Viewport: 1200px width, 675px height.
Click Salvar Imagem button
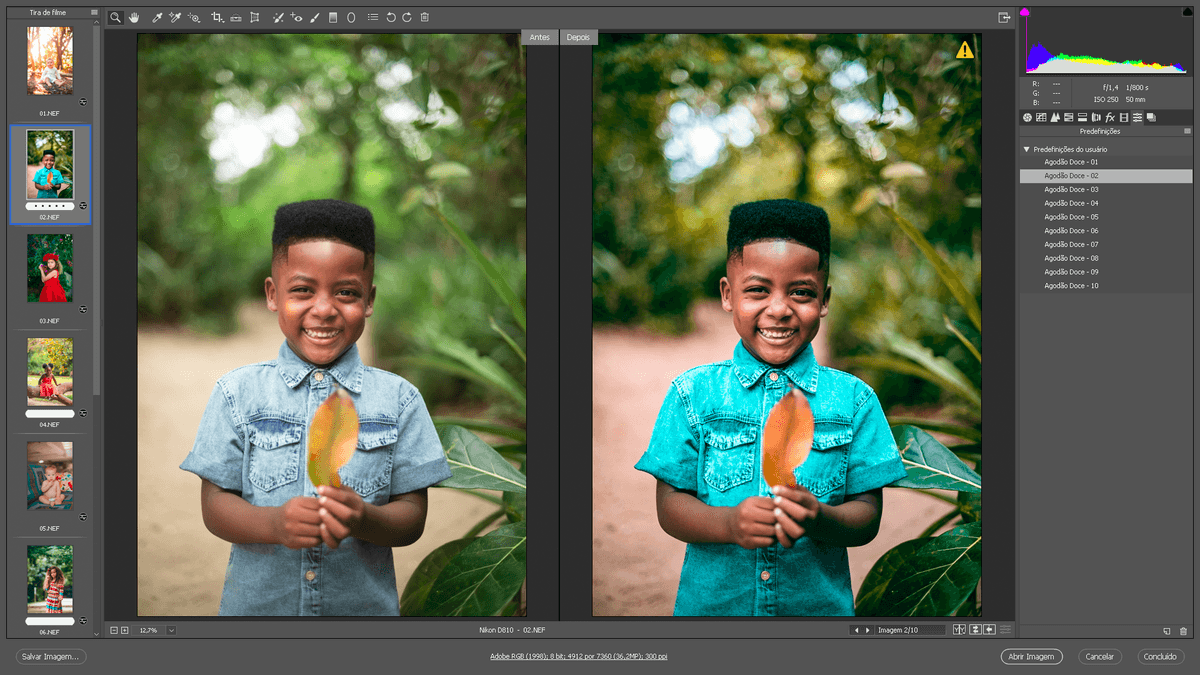coord(51,657)
